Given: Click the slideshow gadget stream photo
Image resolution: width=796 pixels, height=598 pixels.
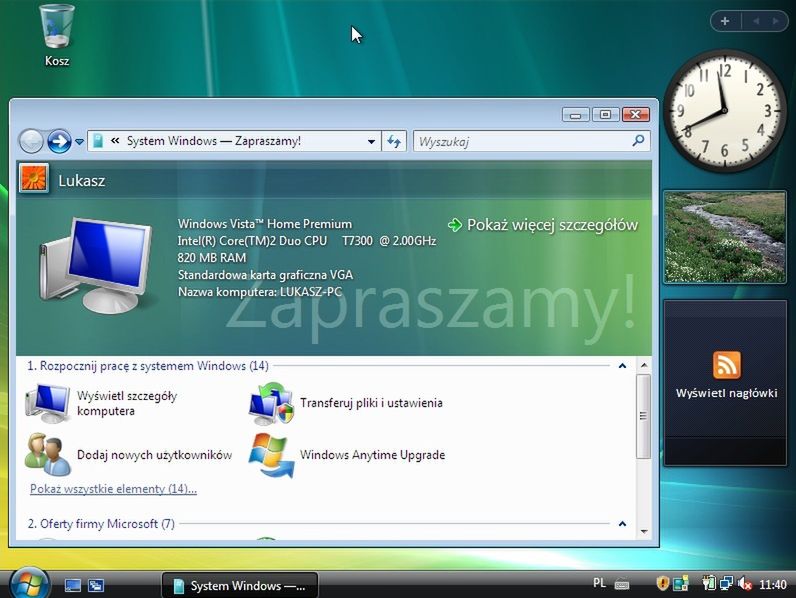Looking at the screenshot, I should [725, 237].
